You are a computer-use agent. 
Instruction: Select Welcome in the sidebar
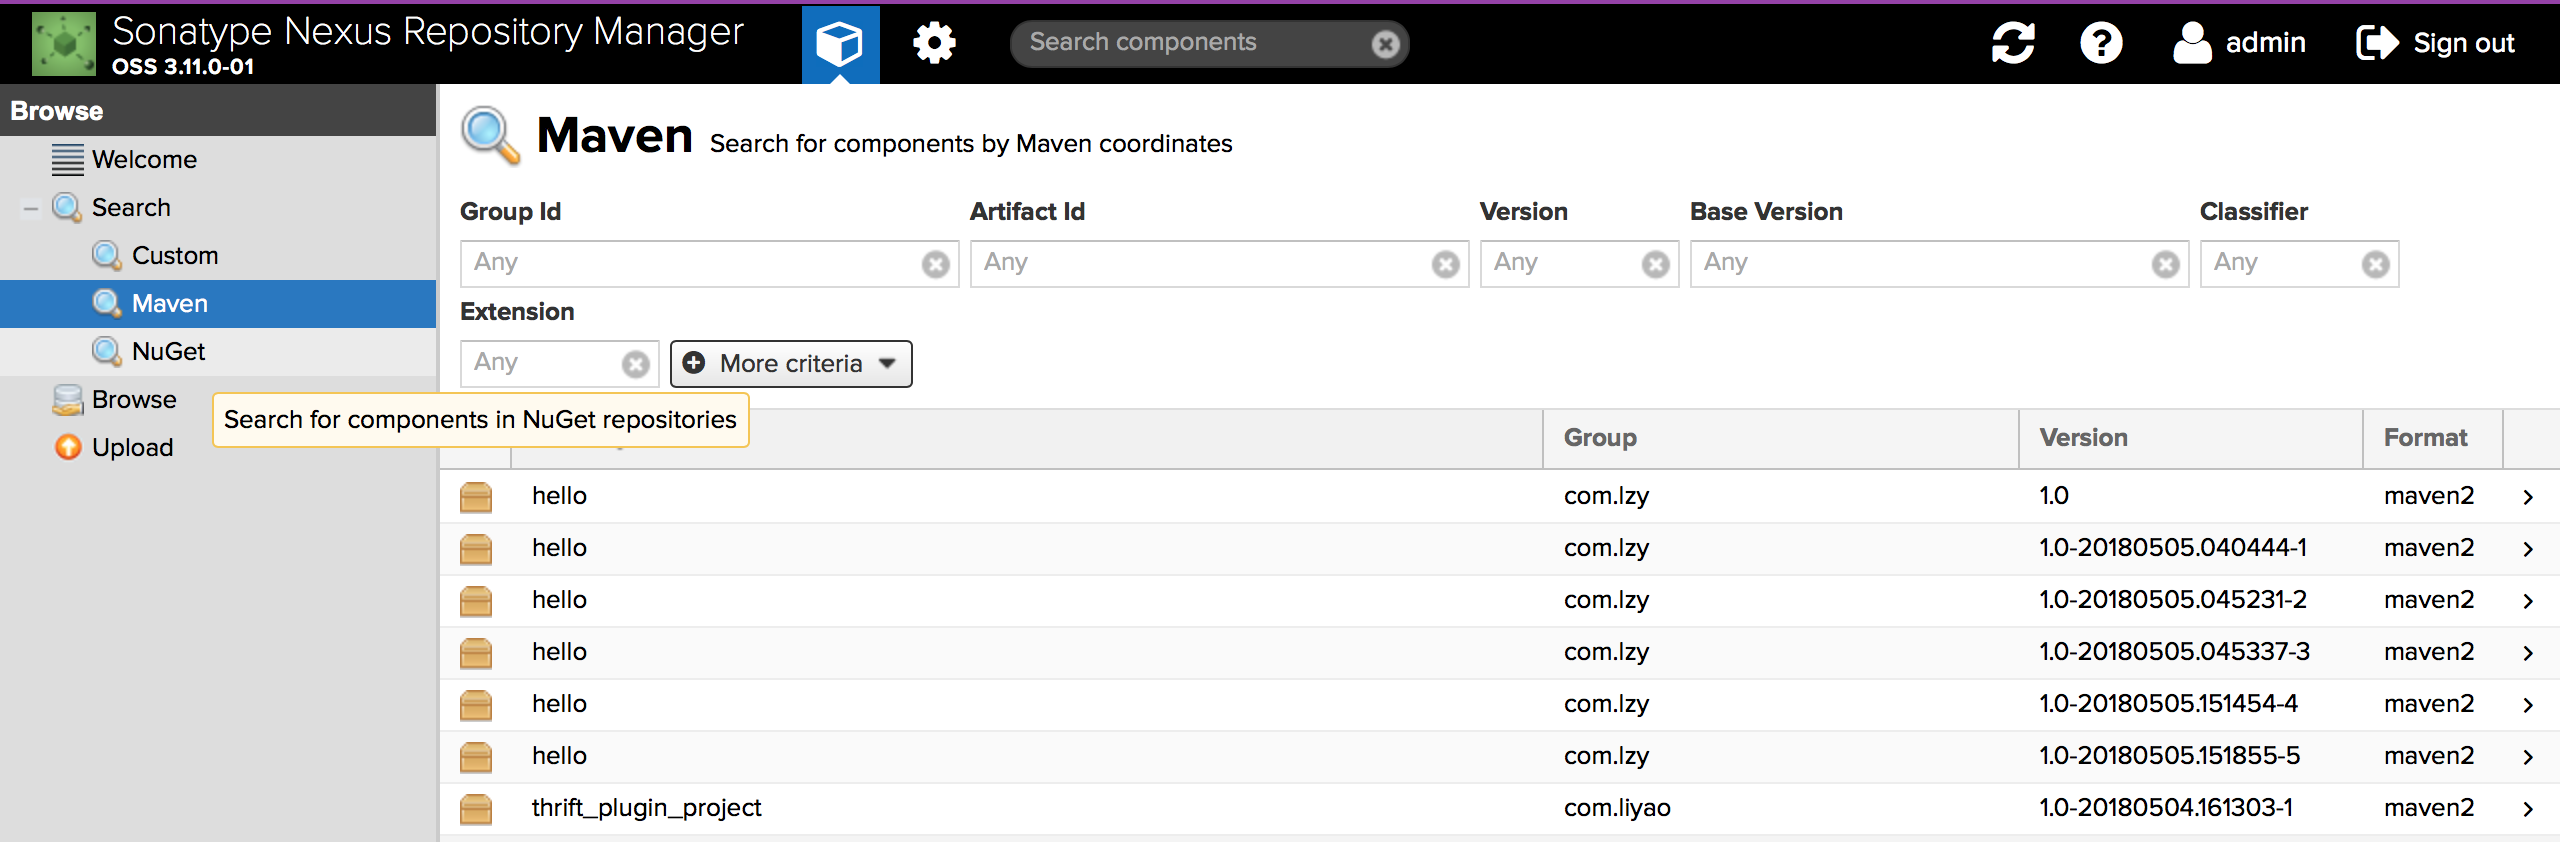coord(144,160)
